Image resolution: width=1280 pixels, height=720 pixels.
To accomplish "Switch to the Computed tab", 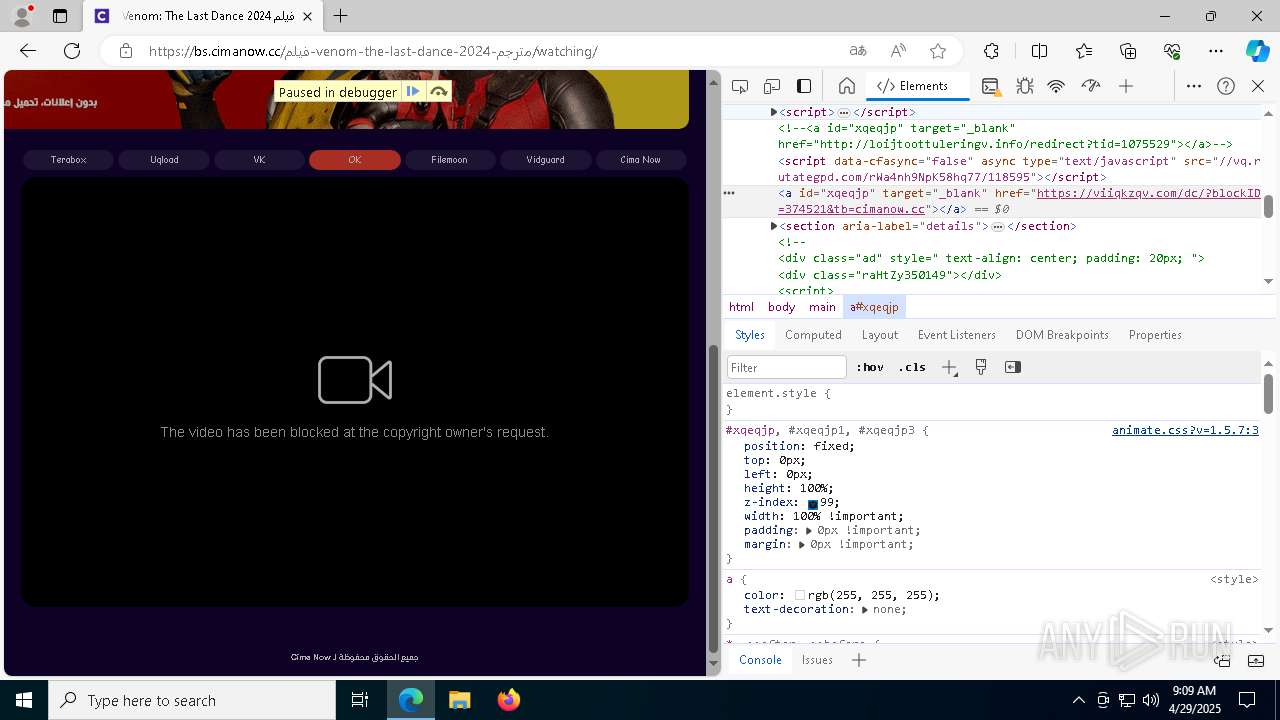I will [813, 335].
